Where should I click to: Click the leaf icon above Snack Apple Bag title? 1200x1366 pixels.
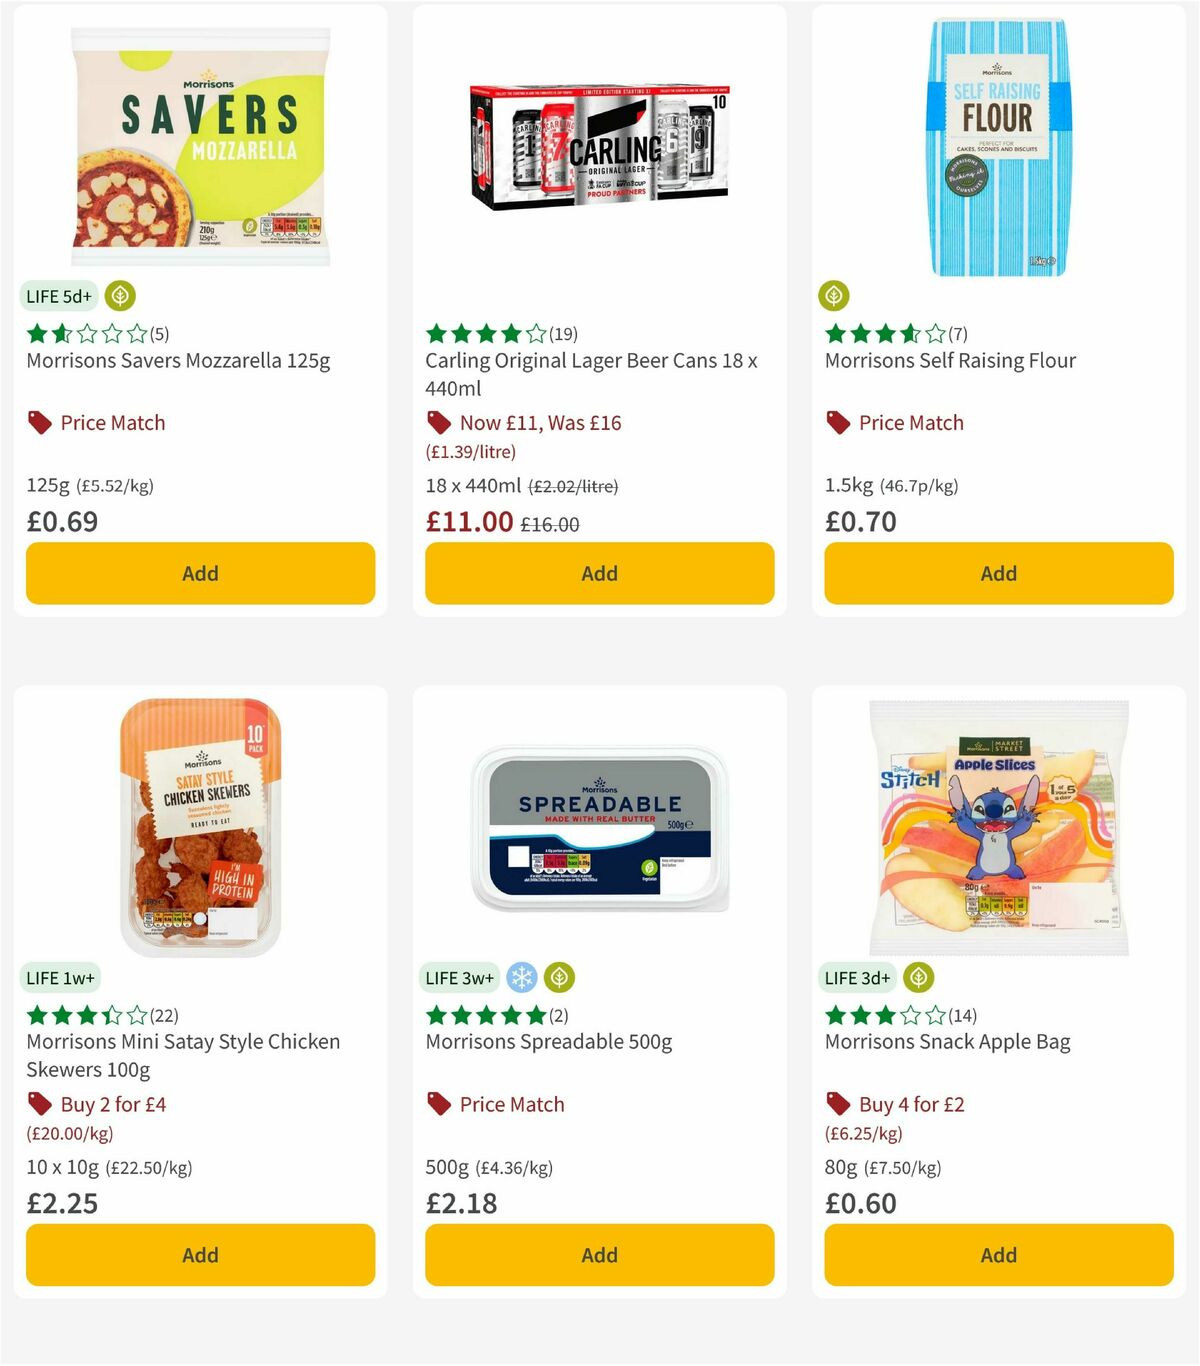click(918, 978)
